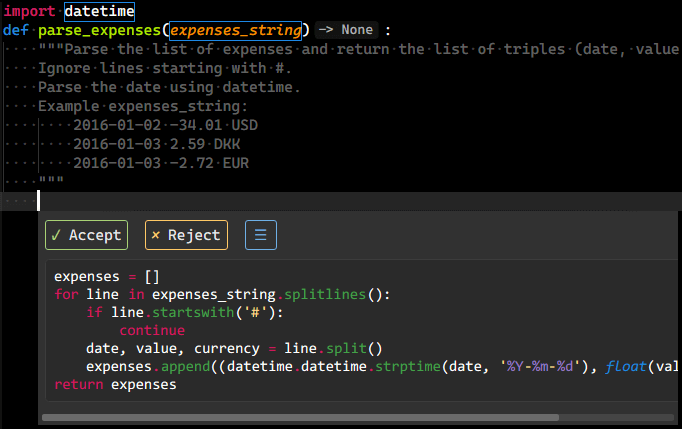The height and width of the screenshot is (429, 682).
Task: Select the horizontal scrollbar of suggestion panel
Action: (x=300, y=418)
